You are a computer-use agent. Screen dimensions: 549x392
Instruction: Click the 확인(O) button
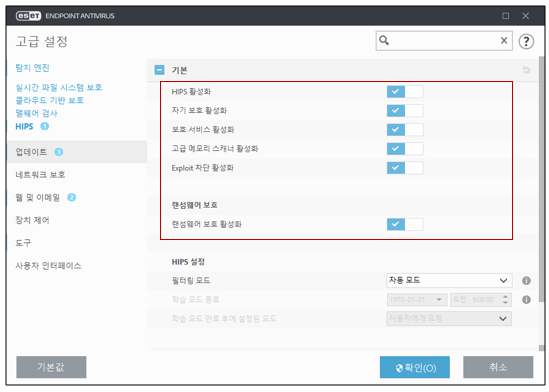(x=415, y=367)
